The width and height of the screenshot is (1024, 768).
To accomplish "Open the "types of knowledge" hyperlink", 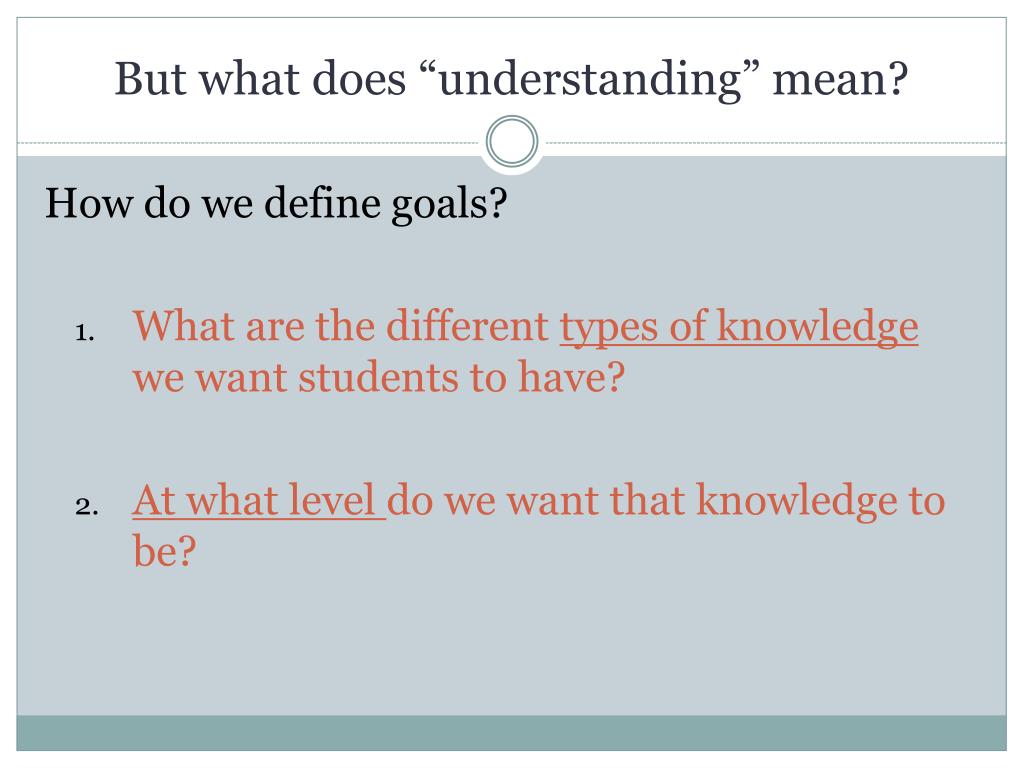I will click(x=739, y=327).
